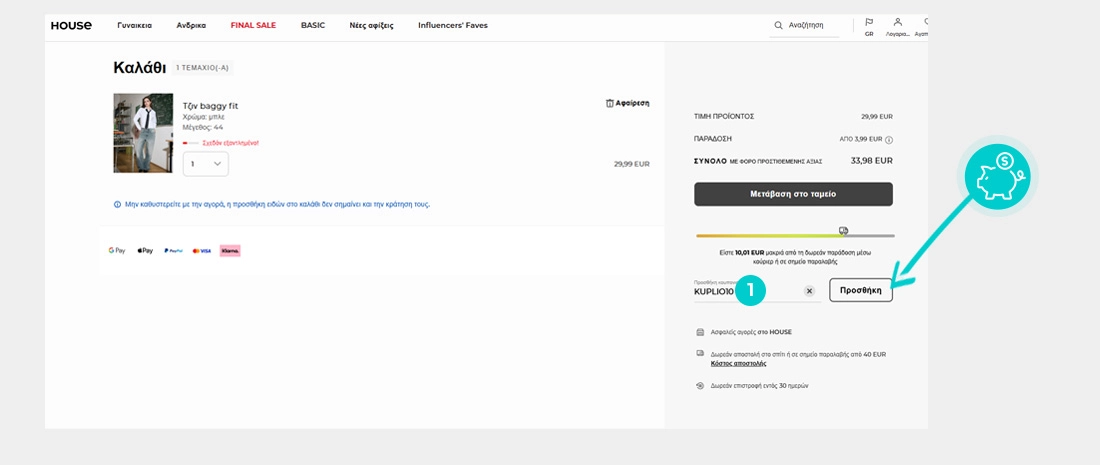Screen dimensions: 1100x465
Task: Open the Ανδρικά menu
Action: click(x=191, y=25)
